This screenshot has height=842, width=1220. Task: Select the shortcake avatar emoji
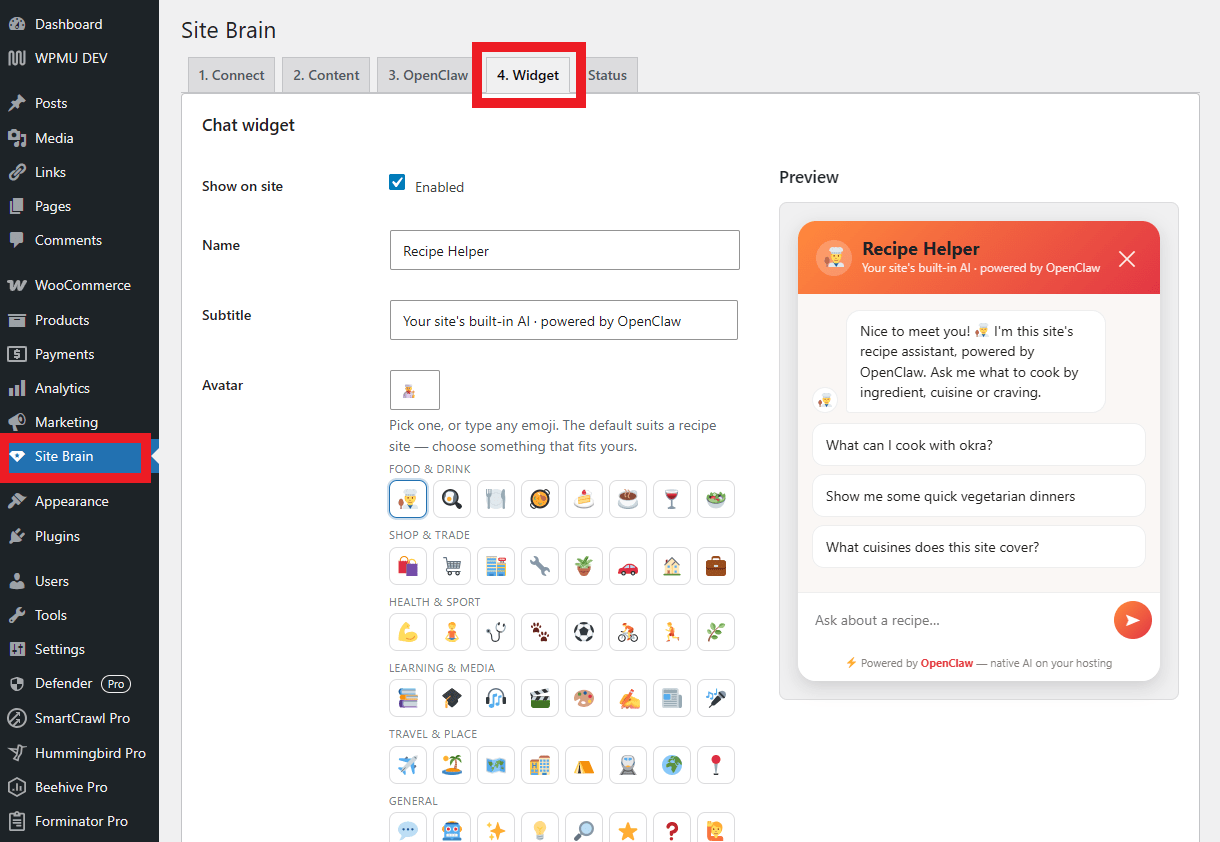pyautogui.click(x=584, y=498)
